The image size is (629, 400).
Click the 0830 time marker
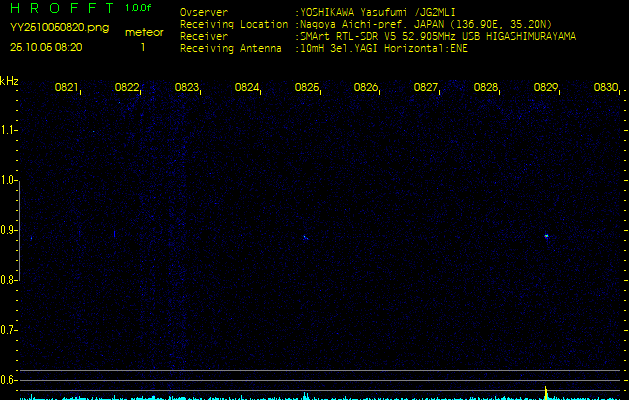pyautogui.click(x=606, y=87)
